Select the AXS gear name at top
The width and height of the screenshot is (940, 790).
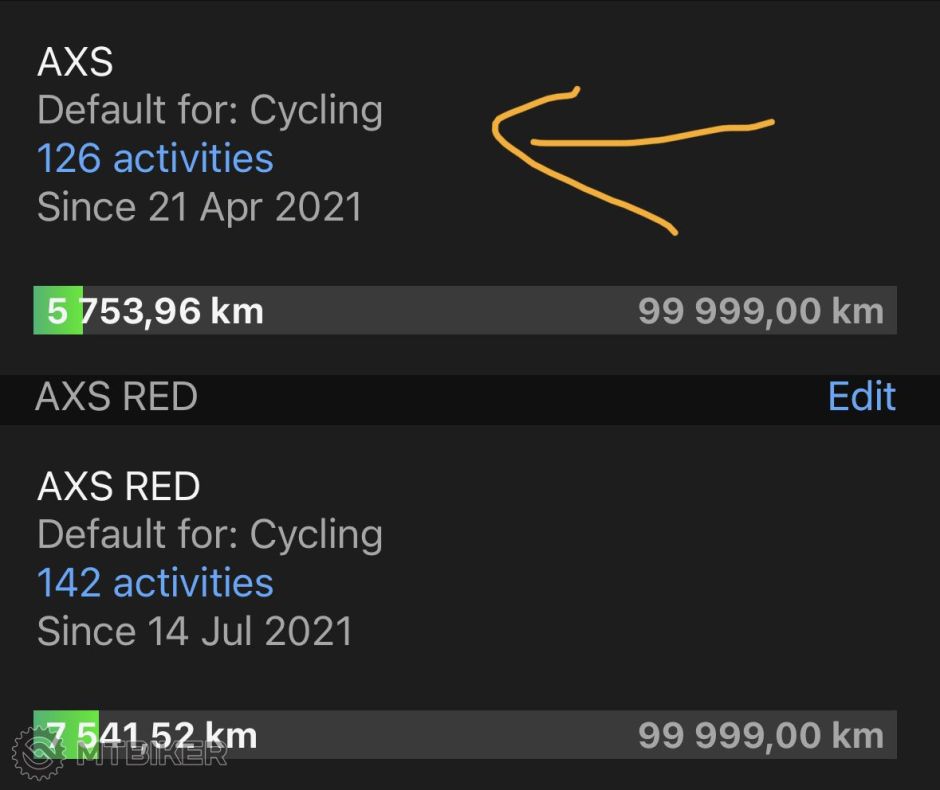tap(75, 63)
